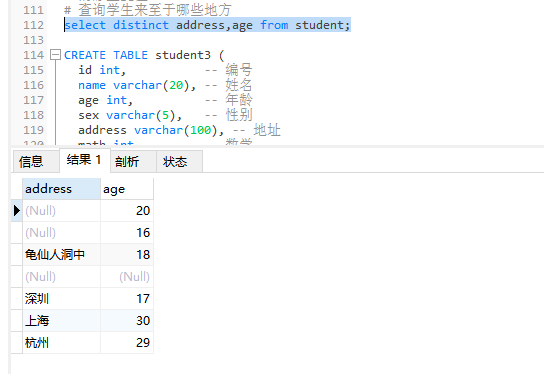Switch to the 结果 1 tab

[x=85, y=160]
